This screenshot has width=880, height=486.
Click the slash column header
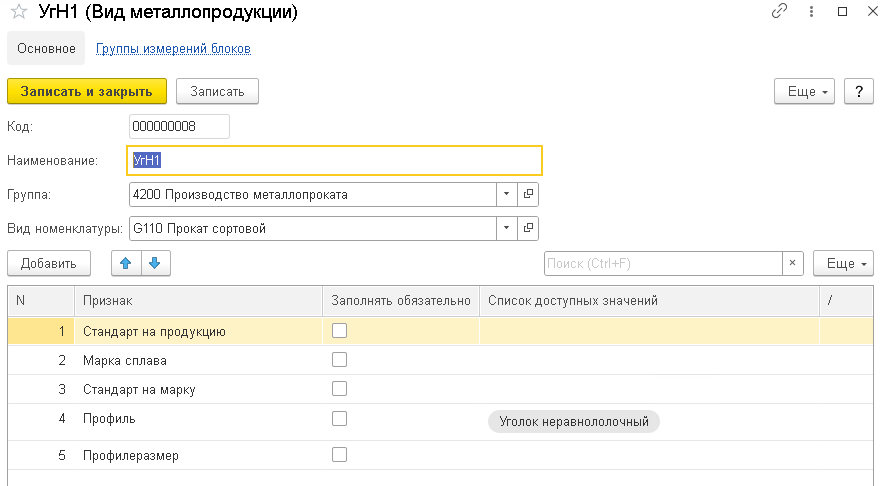pos(846,301)
